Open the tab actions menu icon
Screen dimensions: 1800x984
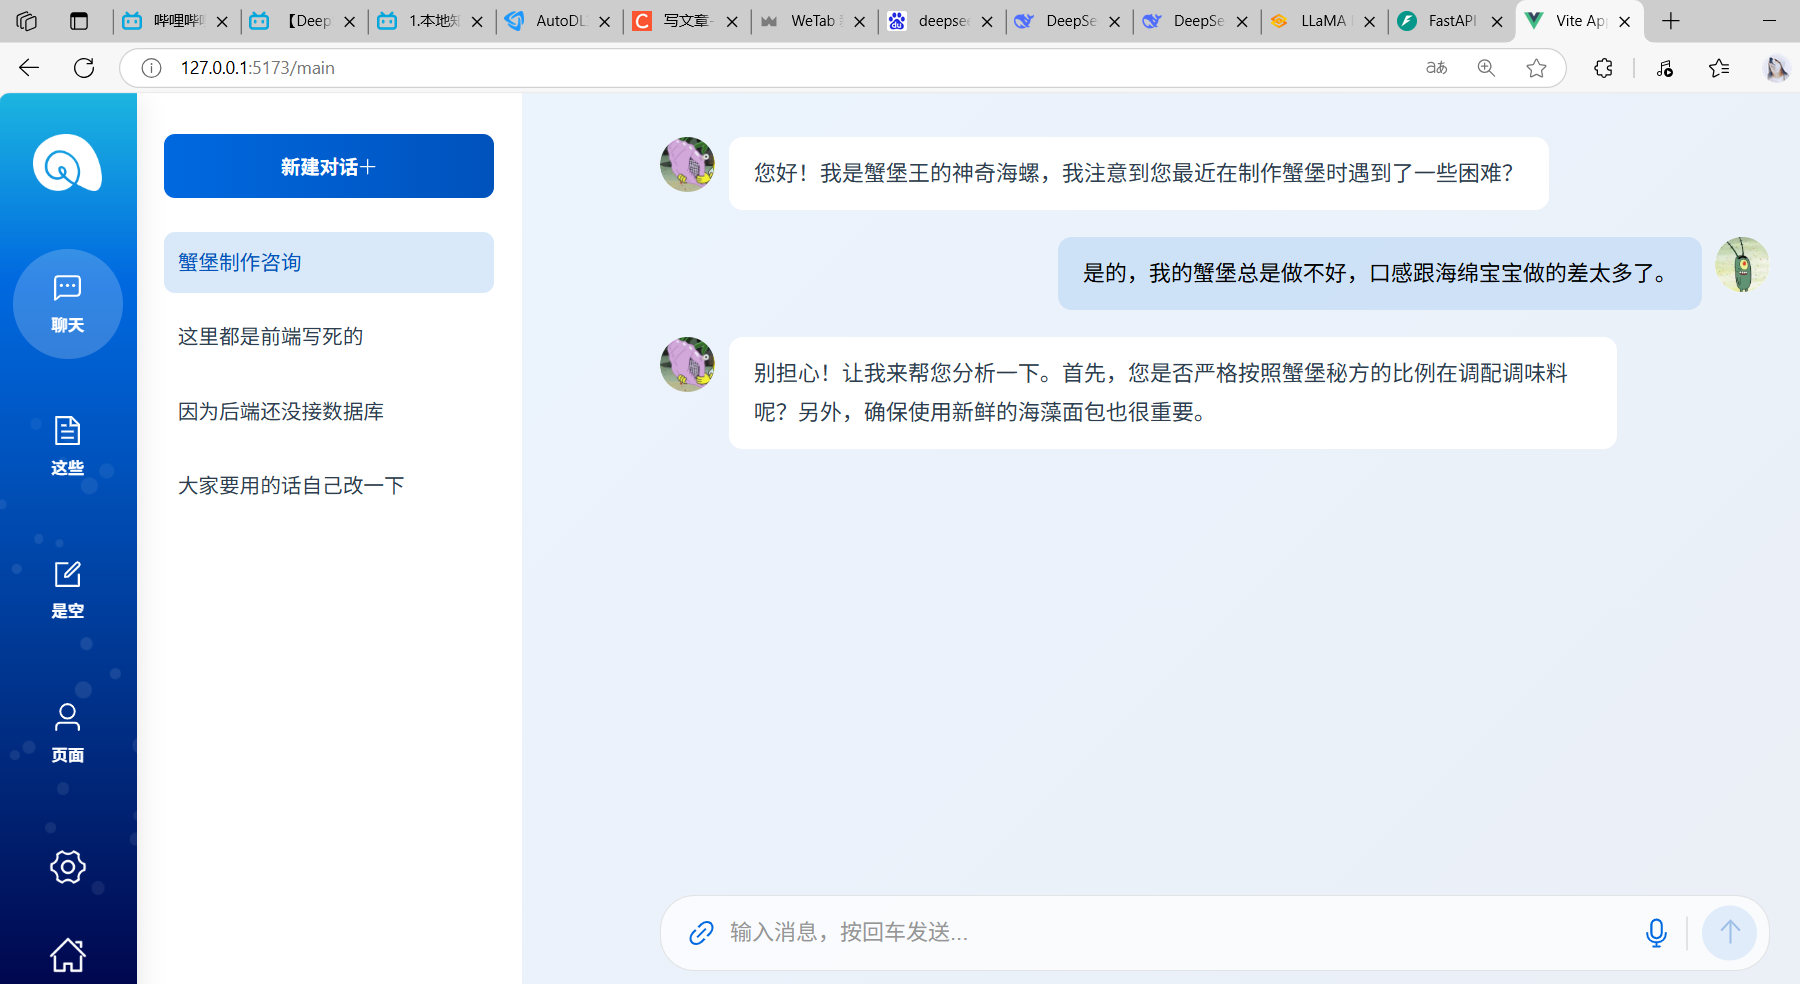pos(79,21)
